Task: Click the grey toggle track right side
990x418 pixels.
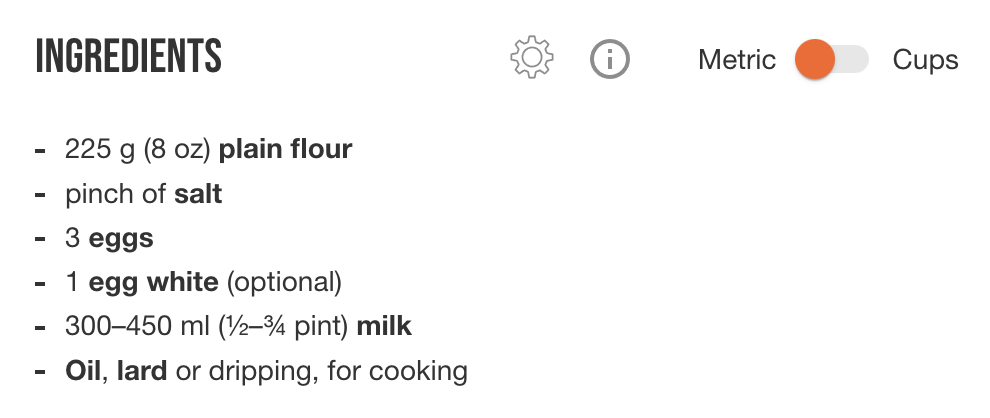Action: coord(852,59)
